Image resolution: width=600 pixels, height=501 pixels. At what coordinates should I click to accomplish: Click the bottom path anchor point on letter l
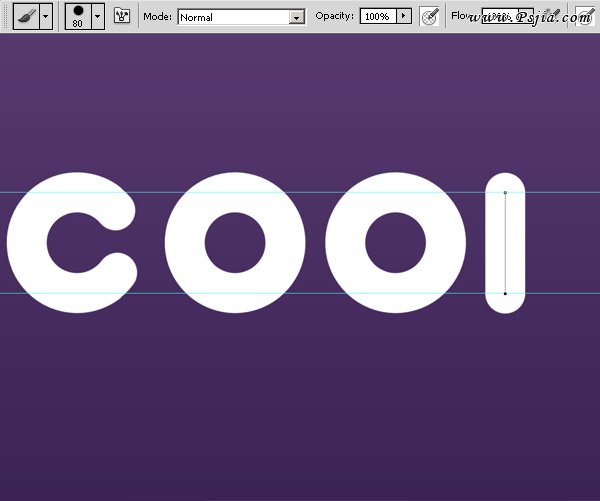(505, 294)
